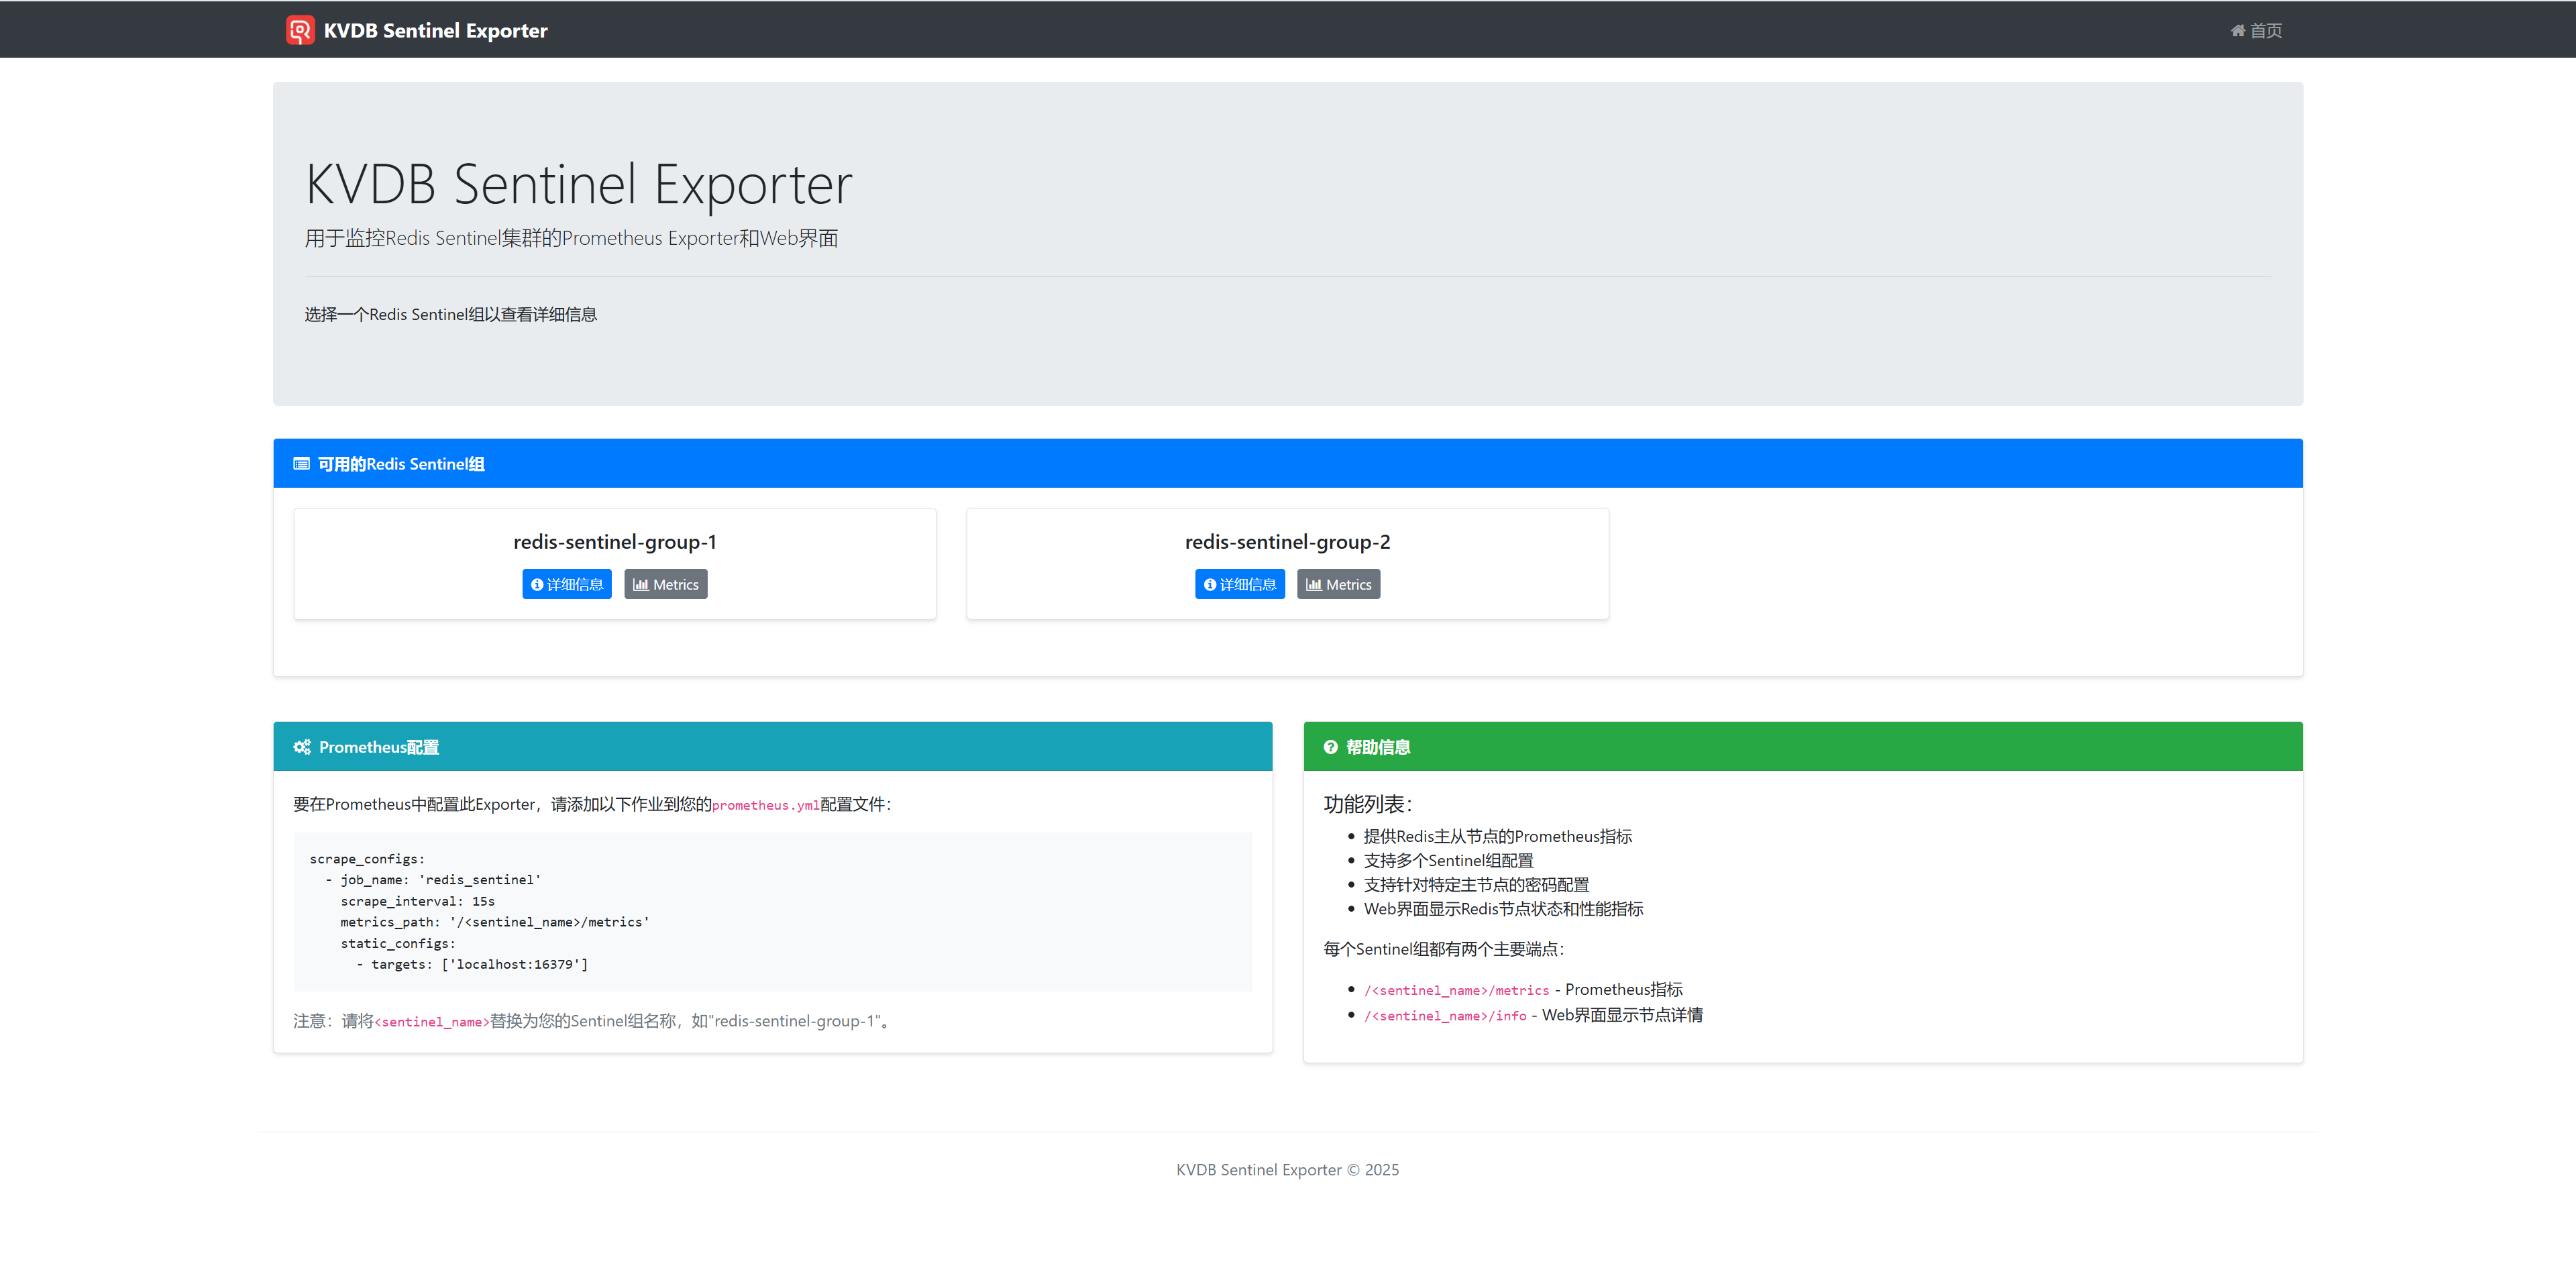Click info icon on group-1 details button
Screen dimensions: 2576x1280
[x=537, y=585]
